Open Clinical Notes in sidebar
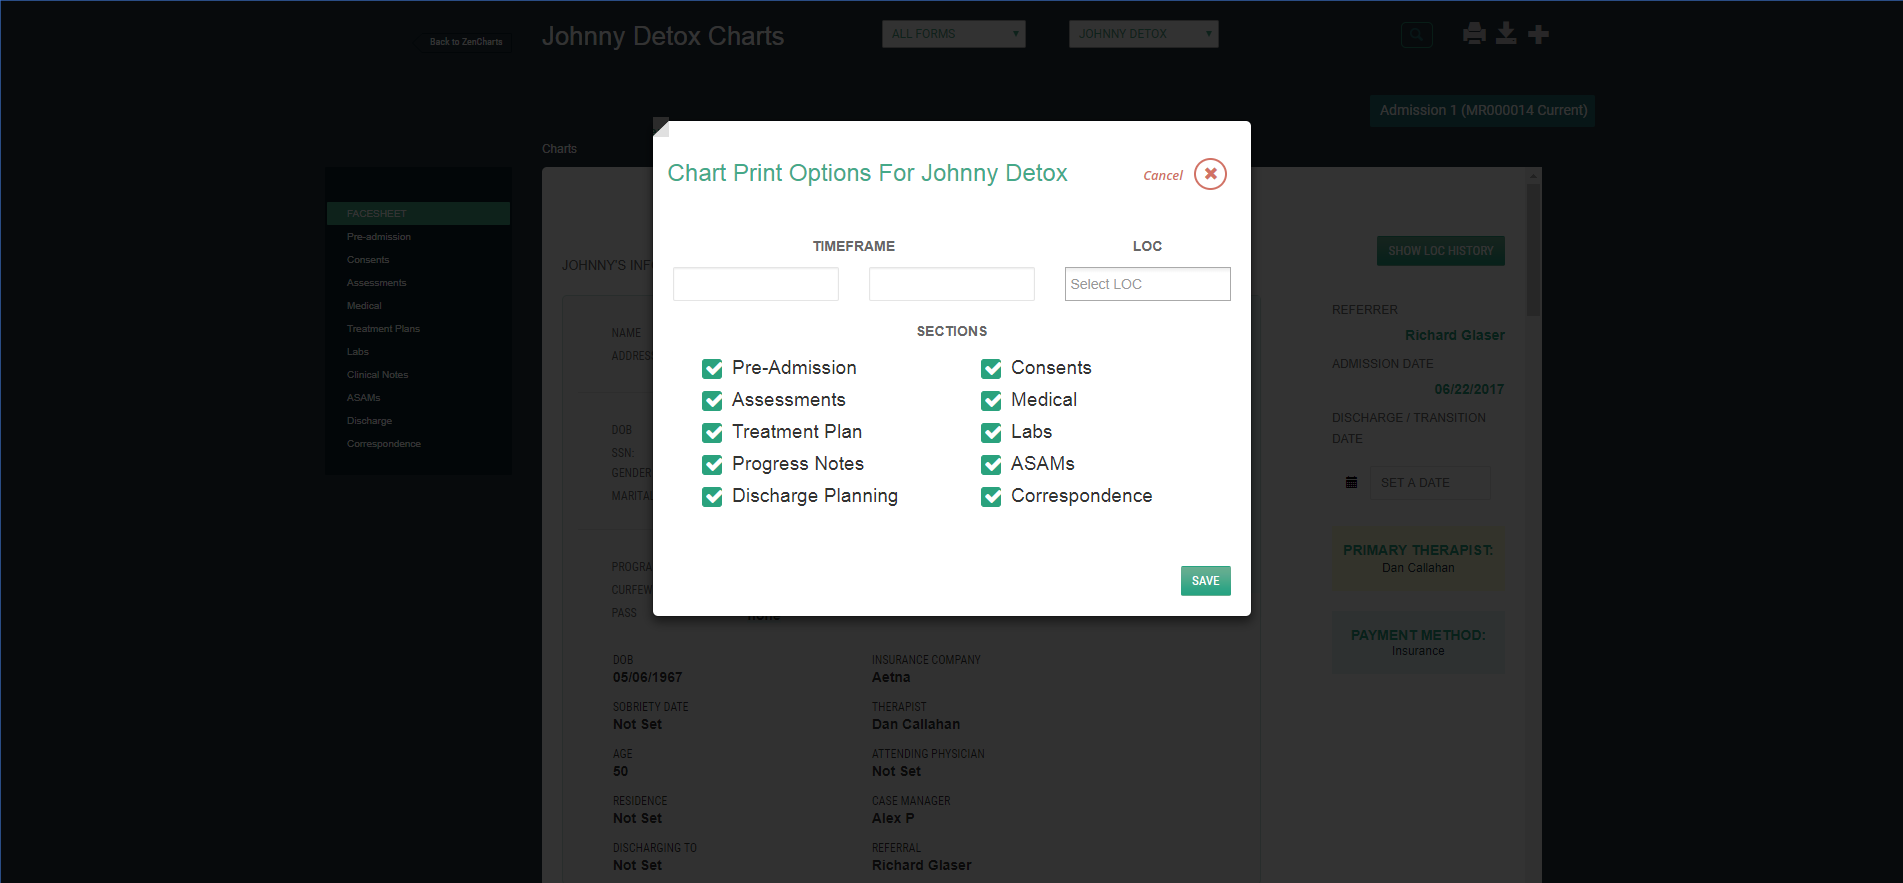The width and height of the screenshot is (1903, 883). 377,375
